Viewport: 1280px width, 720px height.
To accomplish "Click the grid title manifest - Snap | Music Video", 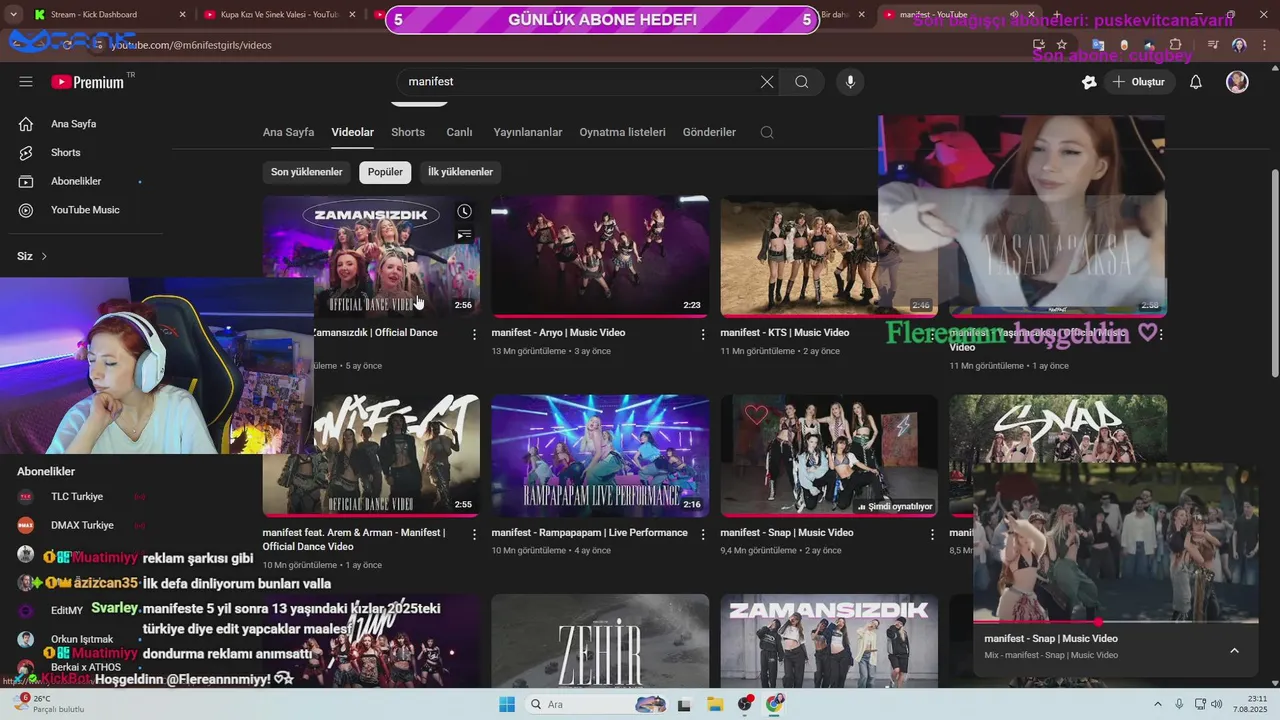I will pyautogui.click(x=786, y=533).
